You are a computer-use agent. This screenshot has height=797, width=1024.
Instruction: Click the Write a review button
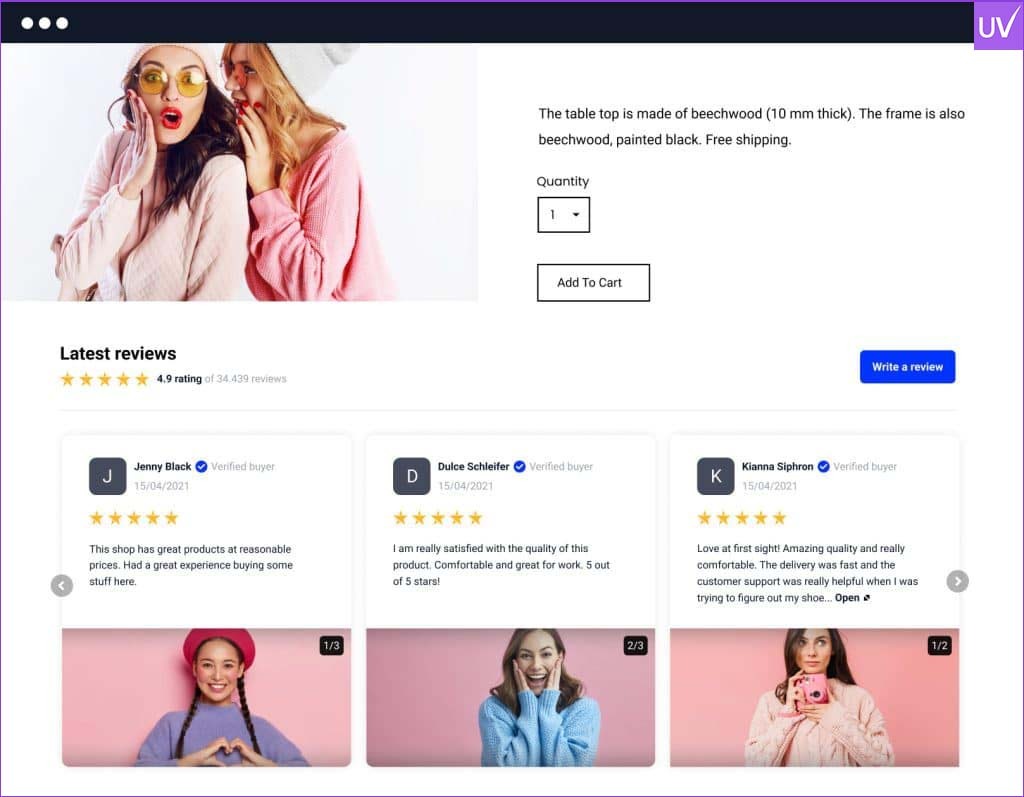(x=907, y=367)
